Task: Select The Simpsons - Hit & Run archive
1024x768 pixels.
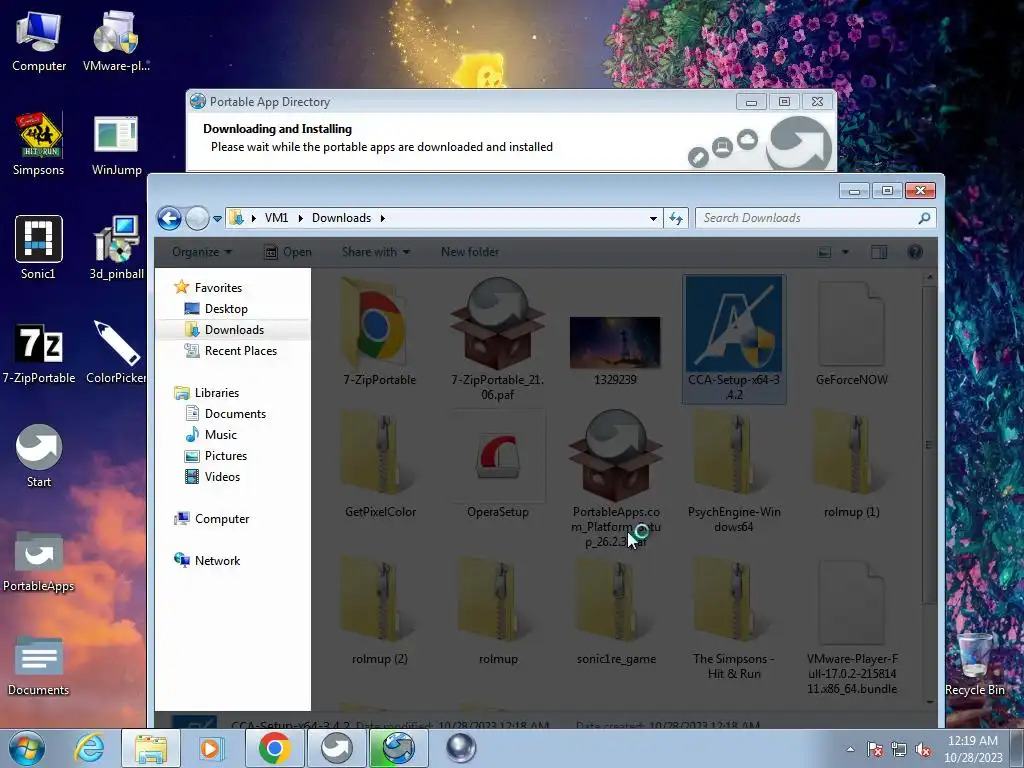Action: pyautogui.click(x=734, y=618)
